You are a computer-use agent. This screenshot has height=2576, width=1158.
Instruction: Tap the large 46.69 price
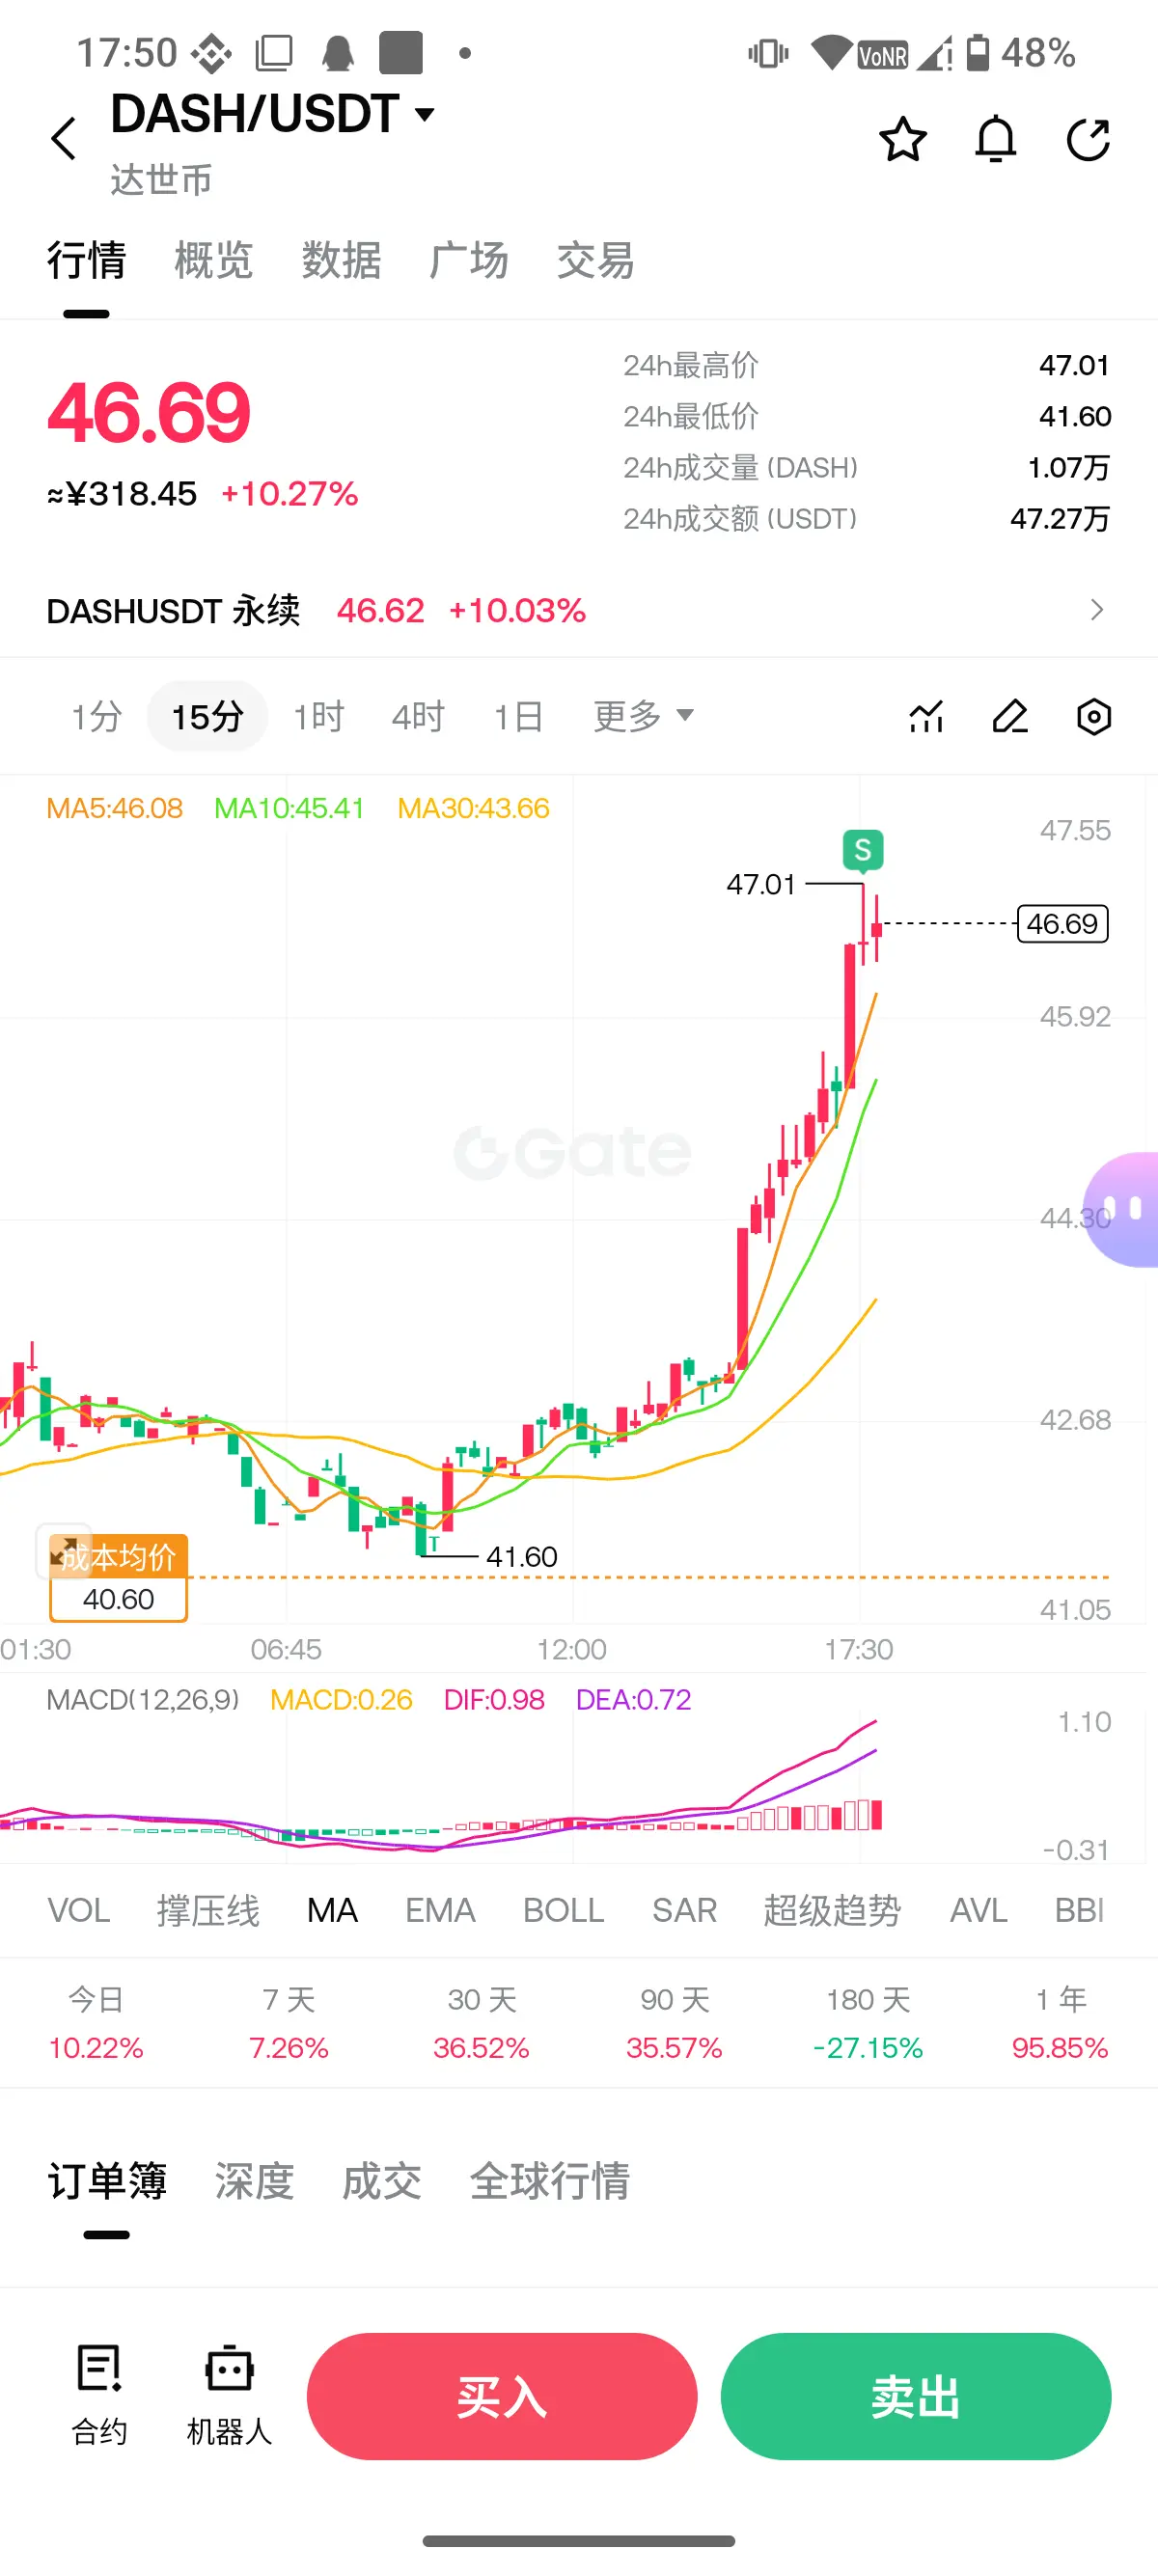(149, 412)
